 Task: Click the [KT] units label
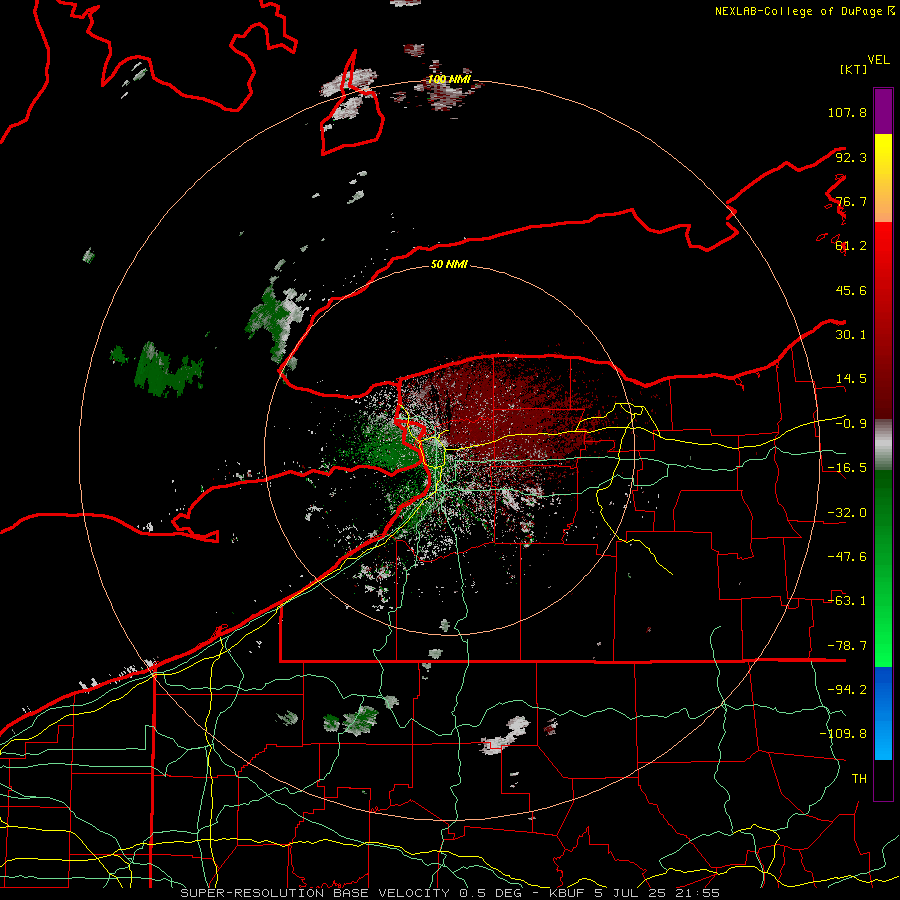click(x=853, y=69)
